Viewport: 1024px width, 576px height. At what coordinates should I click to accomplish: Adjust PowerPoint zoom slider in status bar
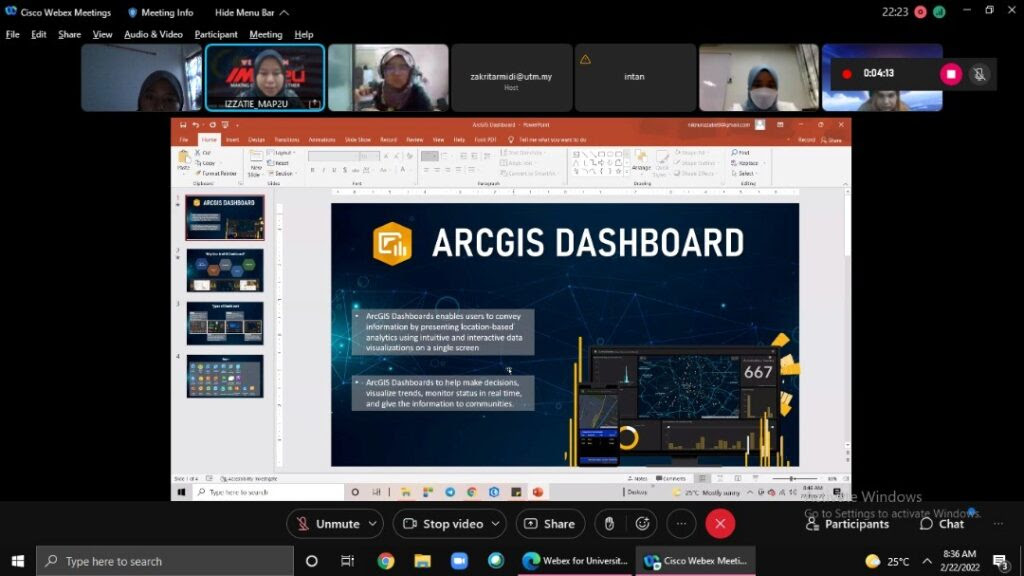792,479
